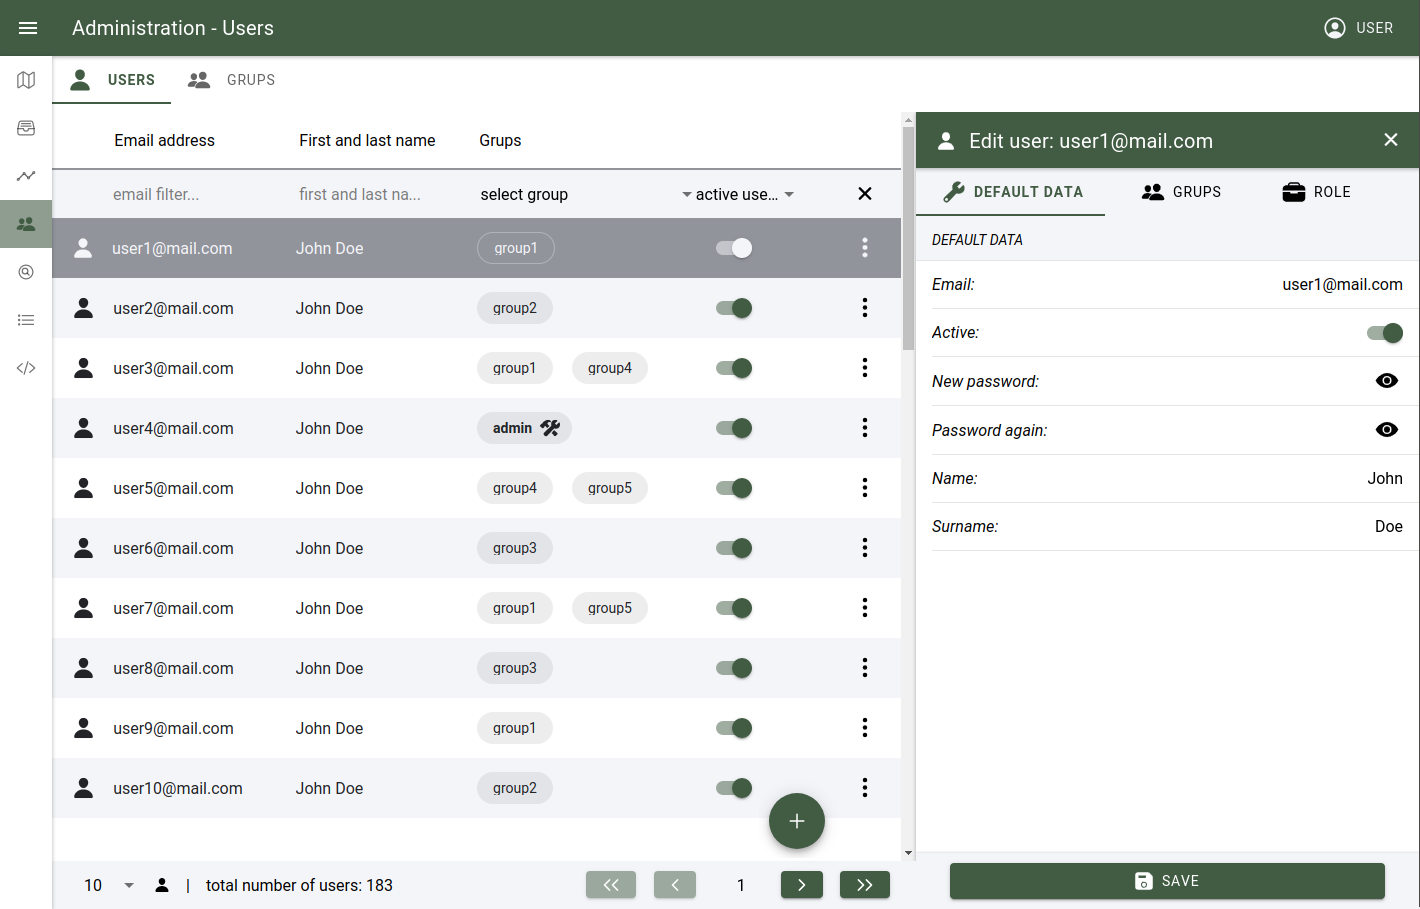Open the hamburger navigation menu
Viewport: 1420px width, 909px height.
[28, 28]
